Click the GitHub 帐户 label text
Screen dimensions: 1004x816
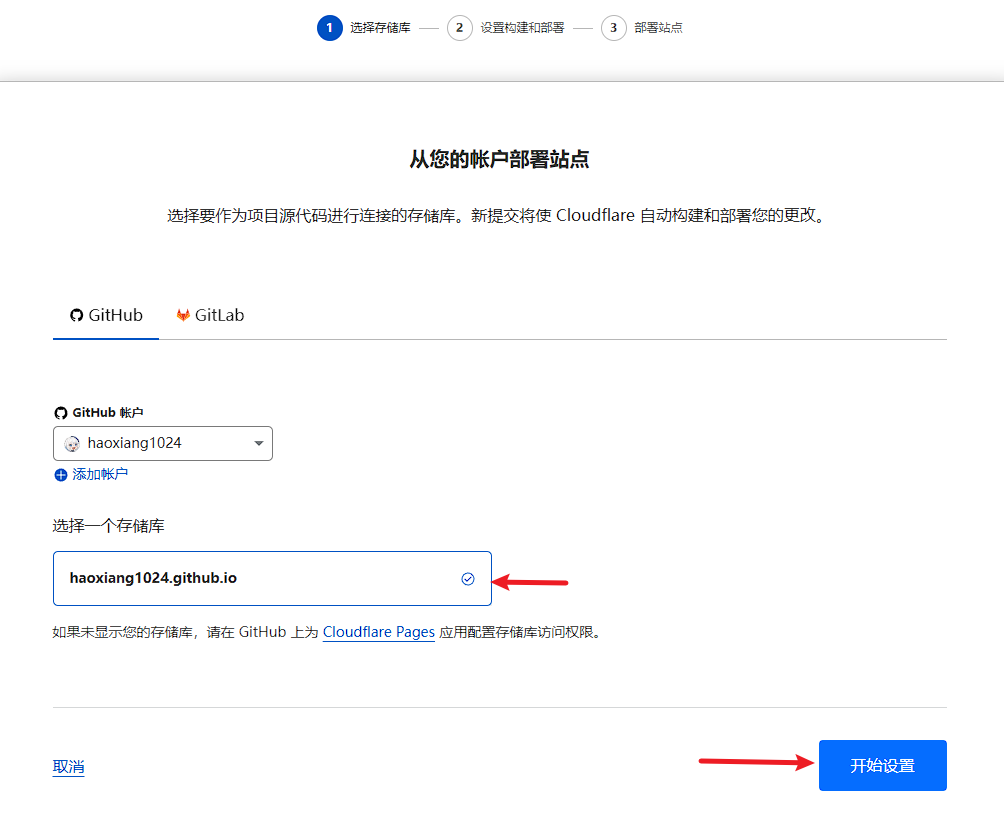(108, 412)
